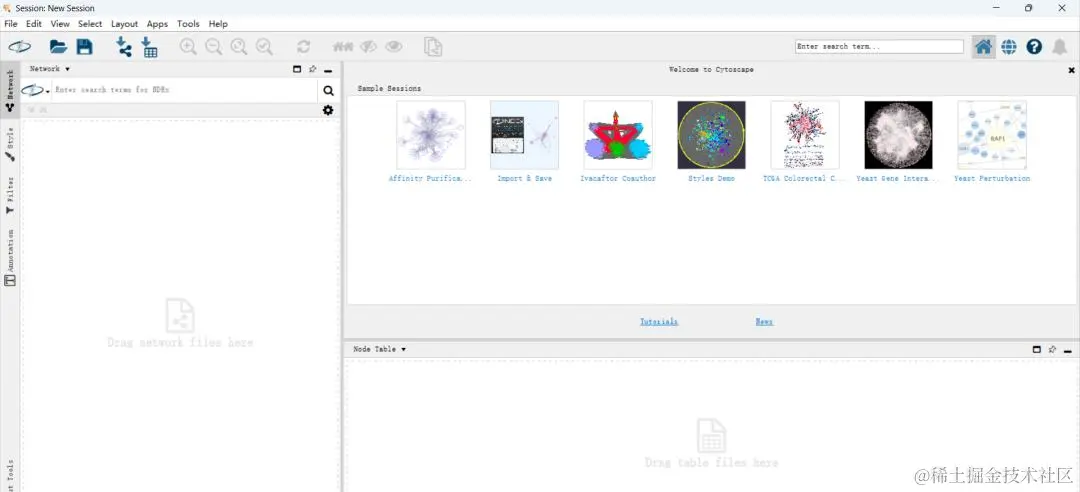Click the NDEx search magnifier button
Screen dimensions: 1080x492
point(329,90)
